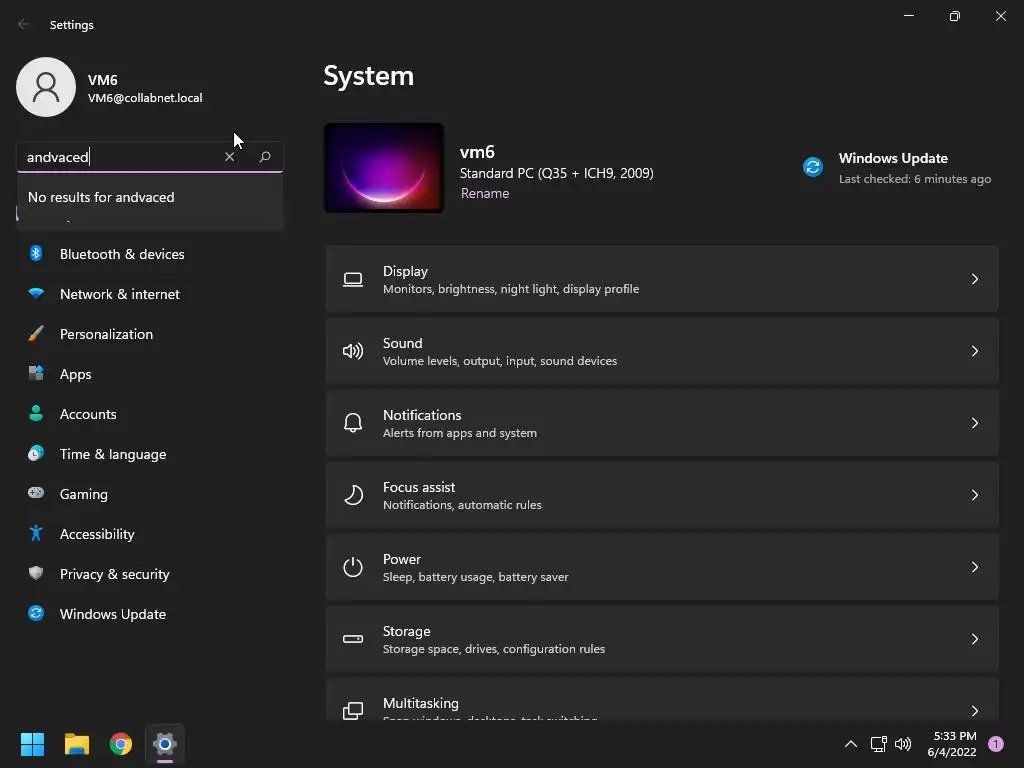Open Sound settings chevron
The height and width of the screenshot is (768, 1024).
tap(974, 351)
